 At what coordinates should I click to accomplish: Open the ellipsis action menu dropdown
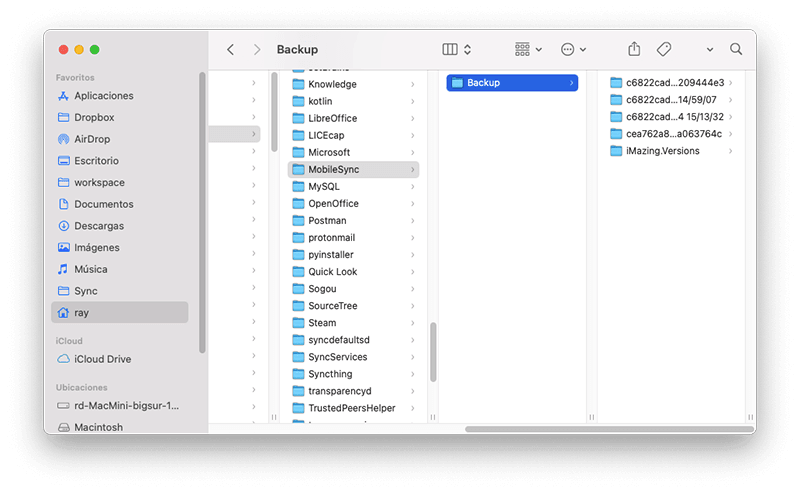[573, 49]
